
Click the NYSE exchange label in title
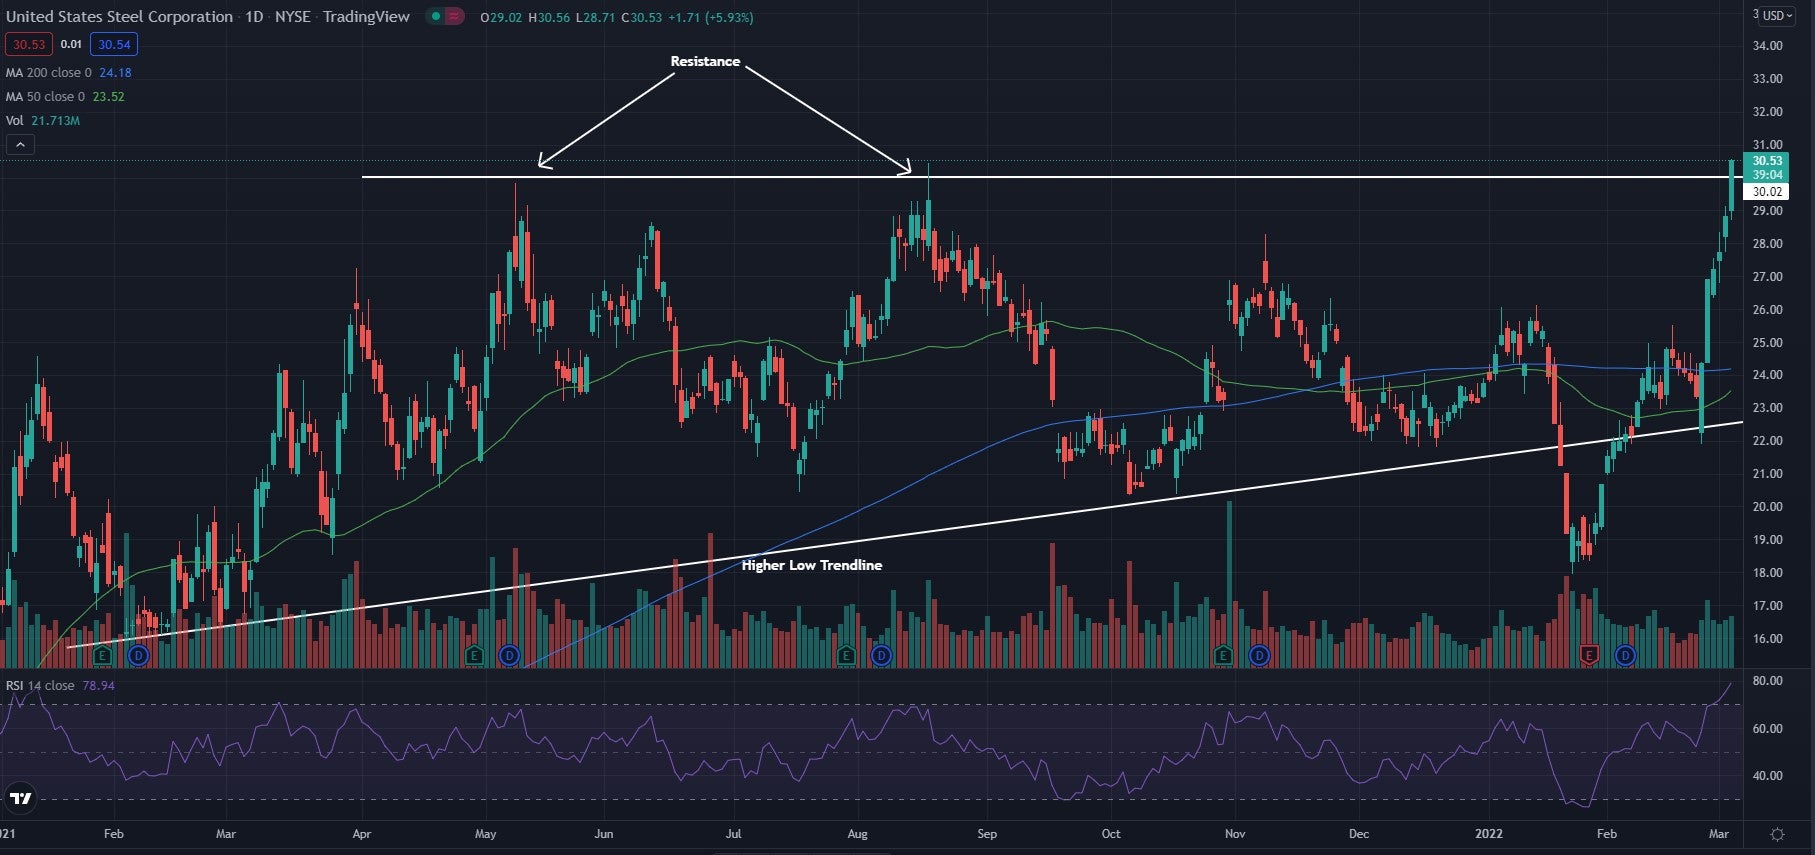294,17
